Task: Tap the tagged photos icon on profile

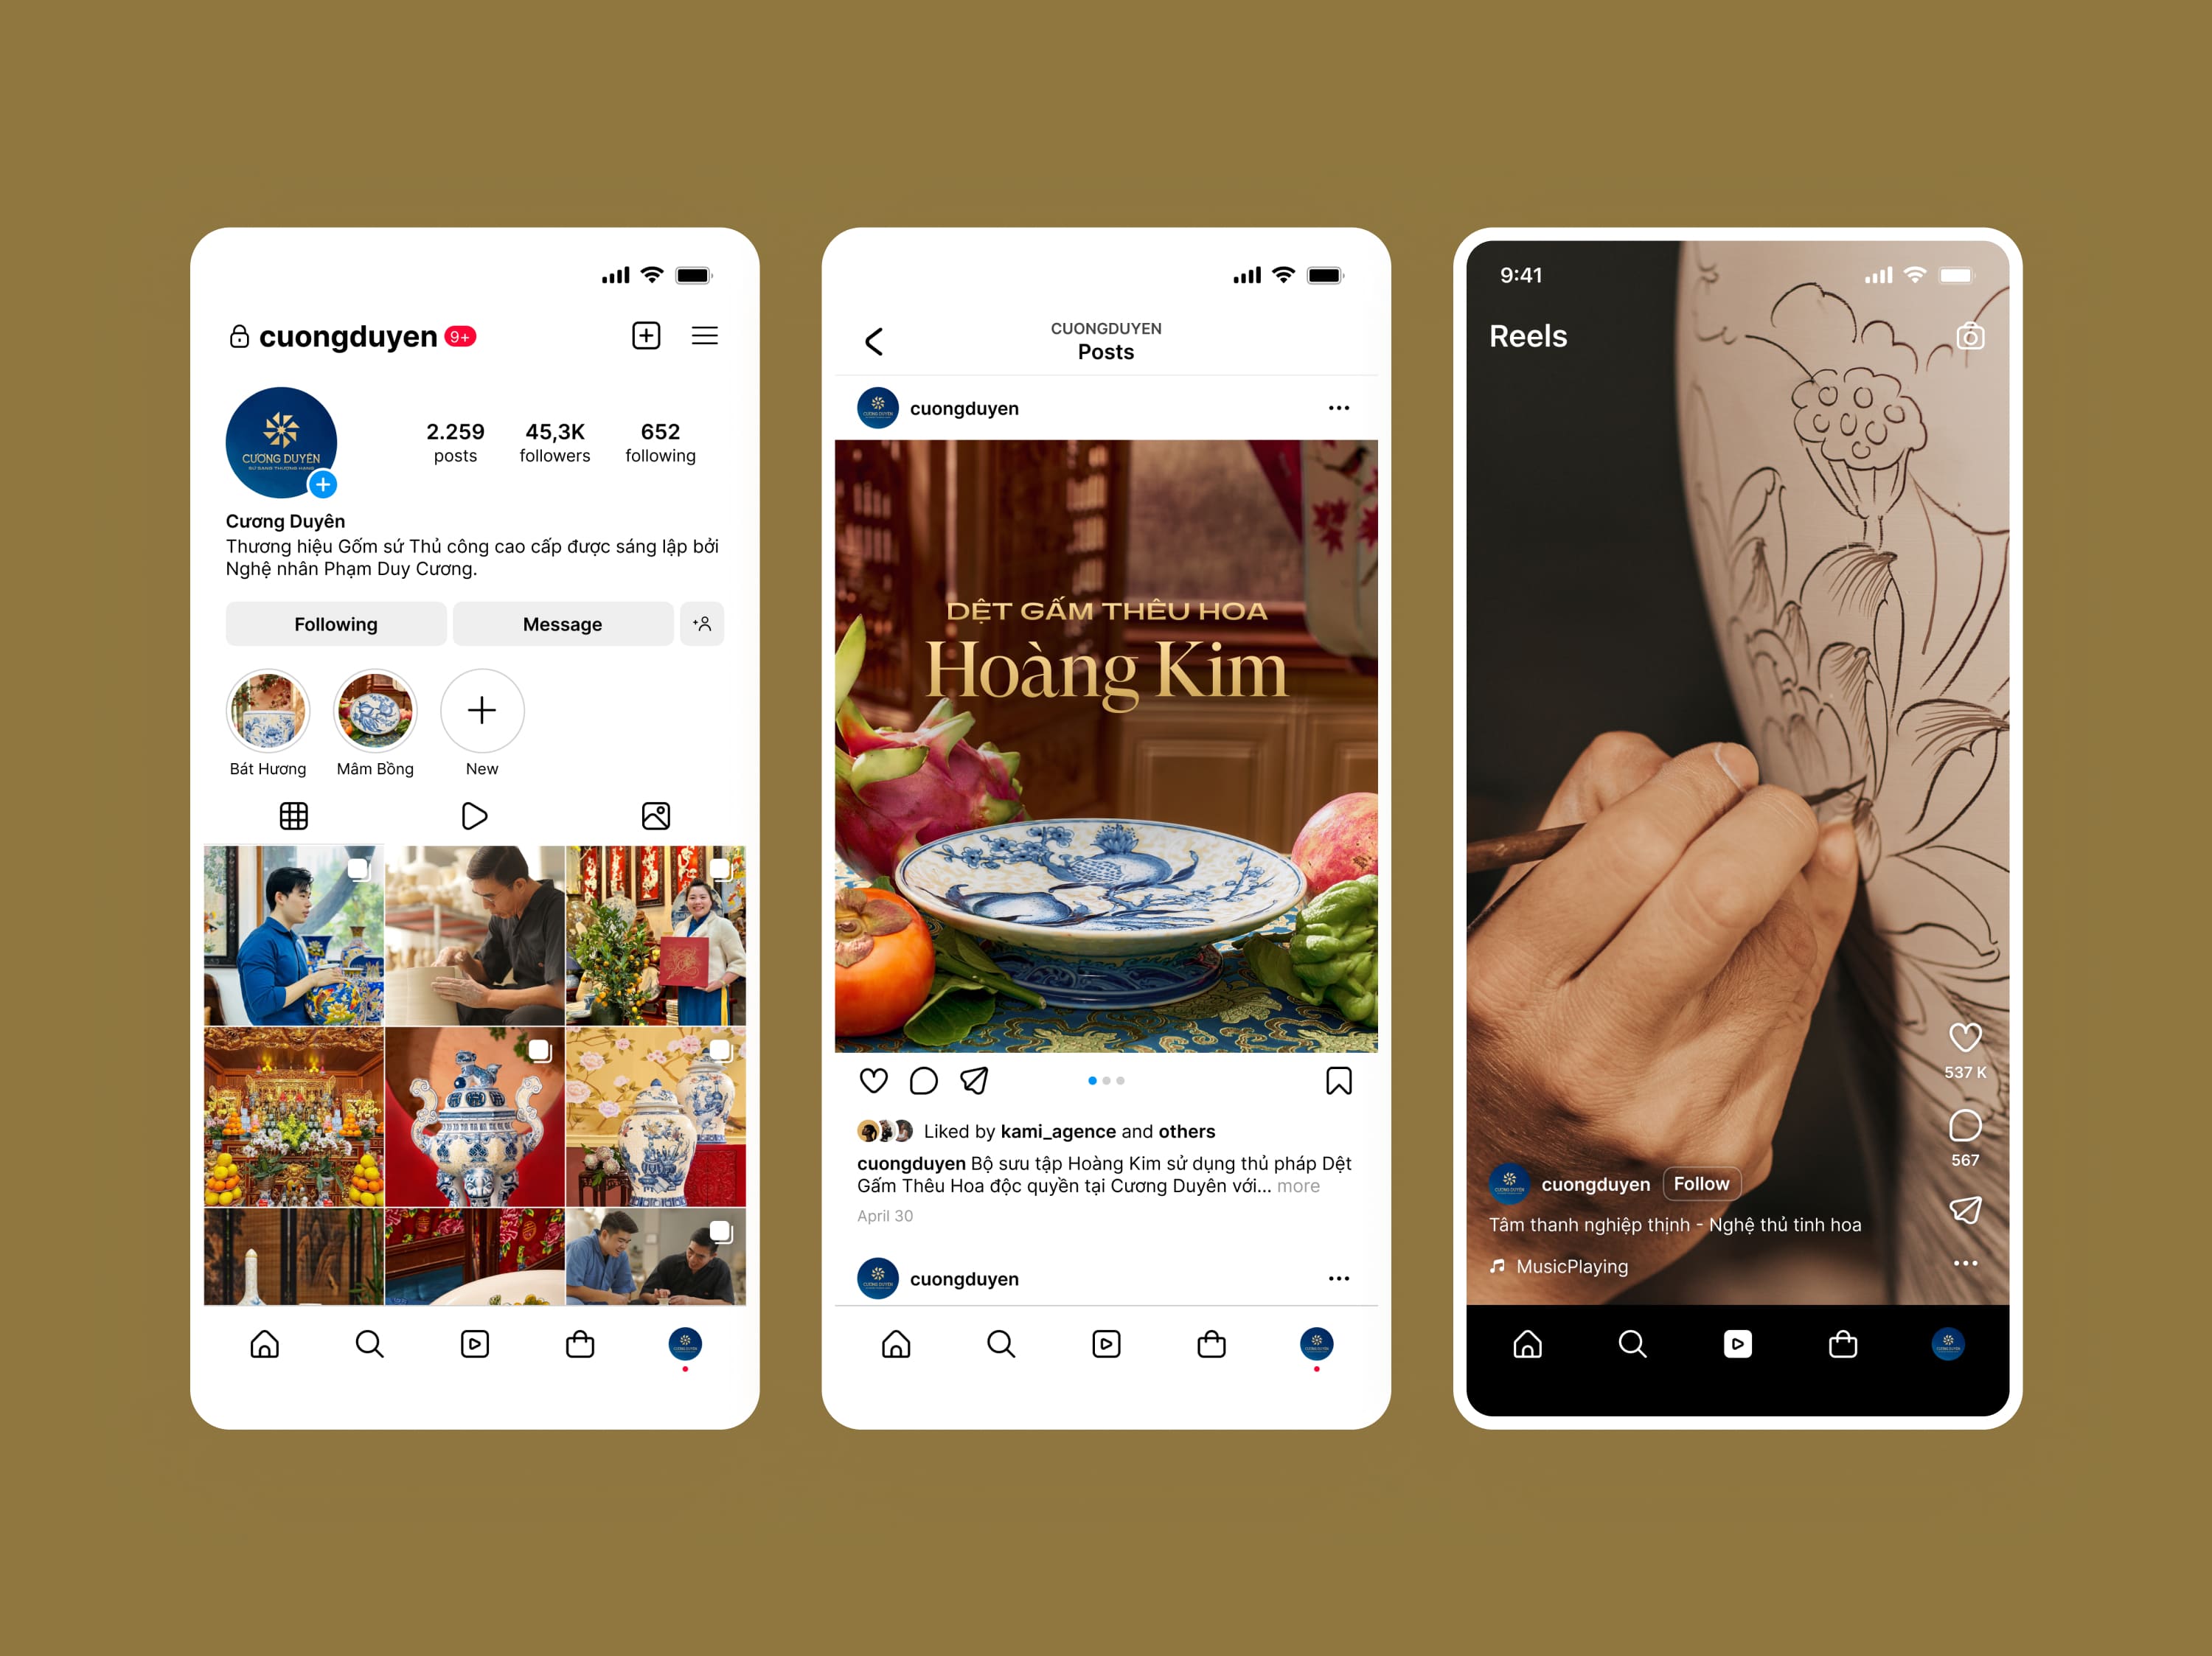Action: tap(658, 814)
